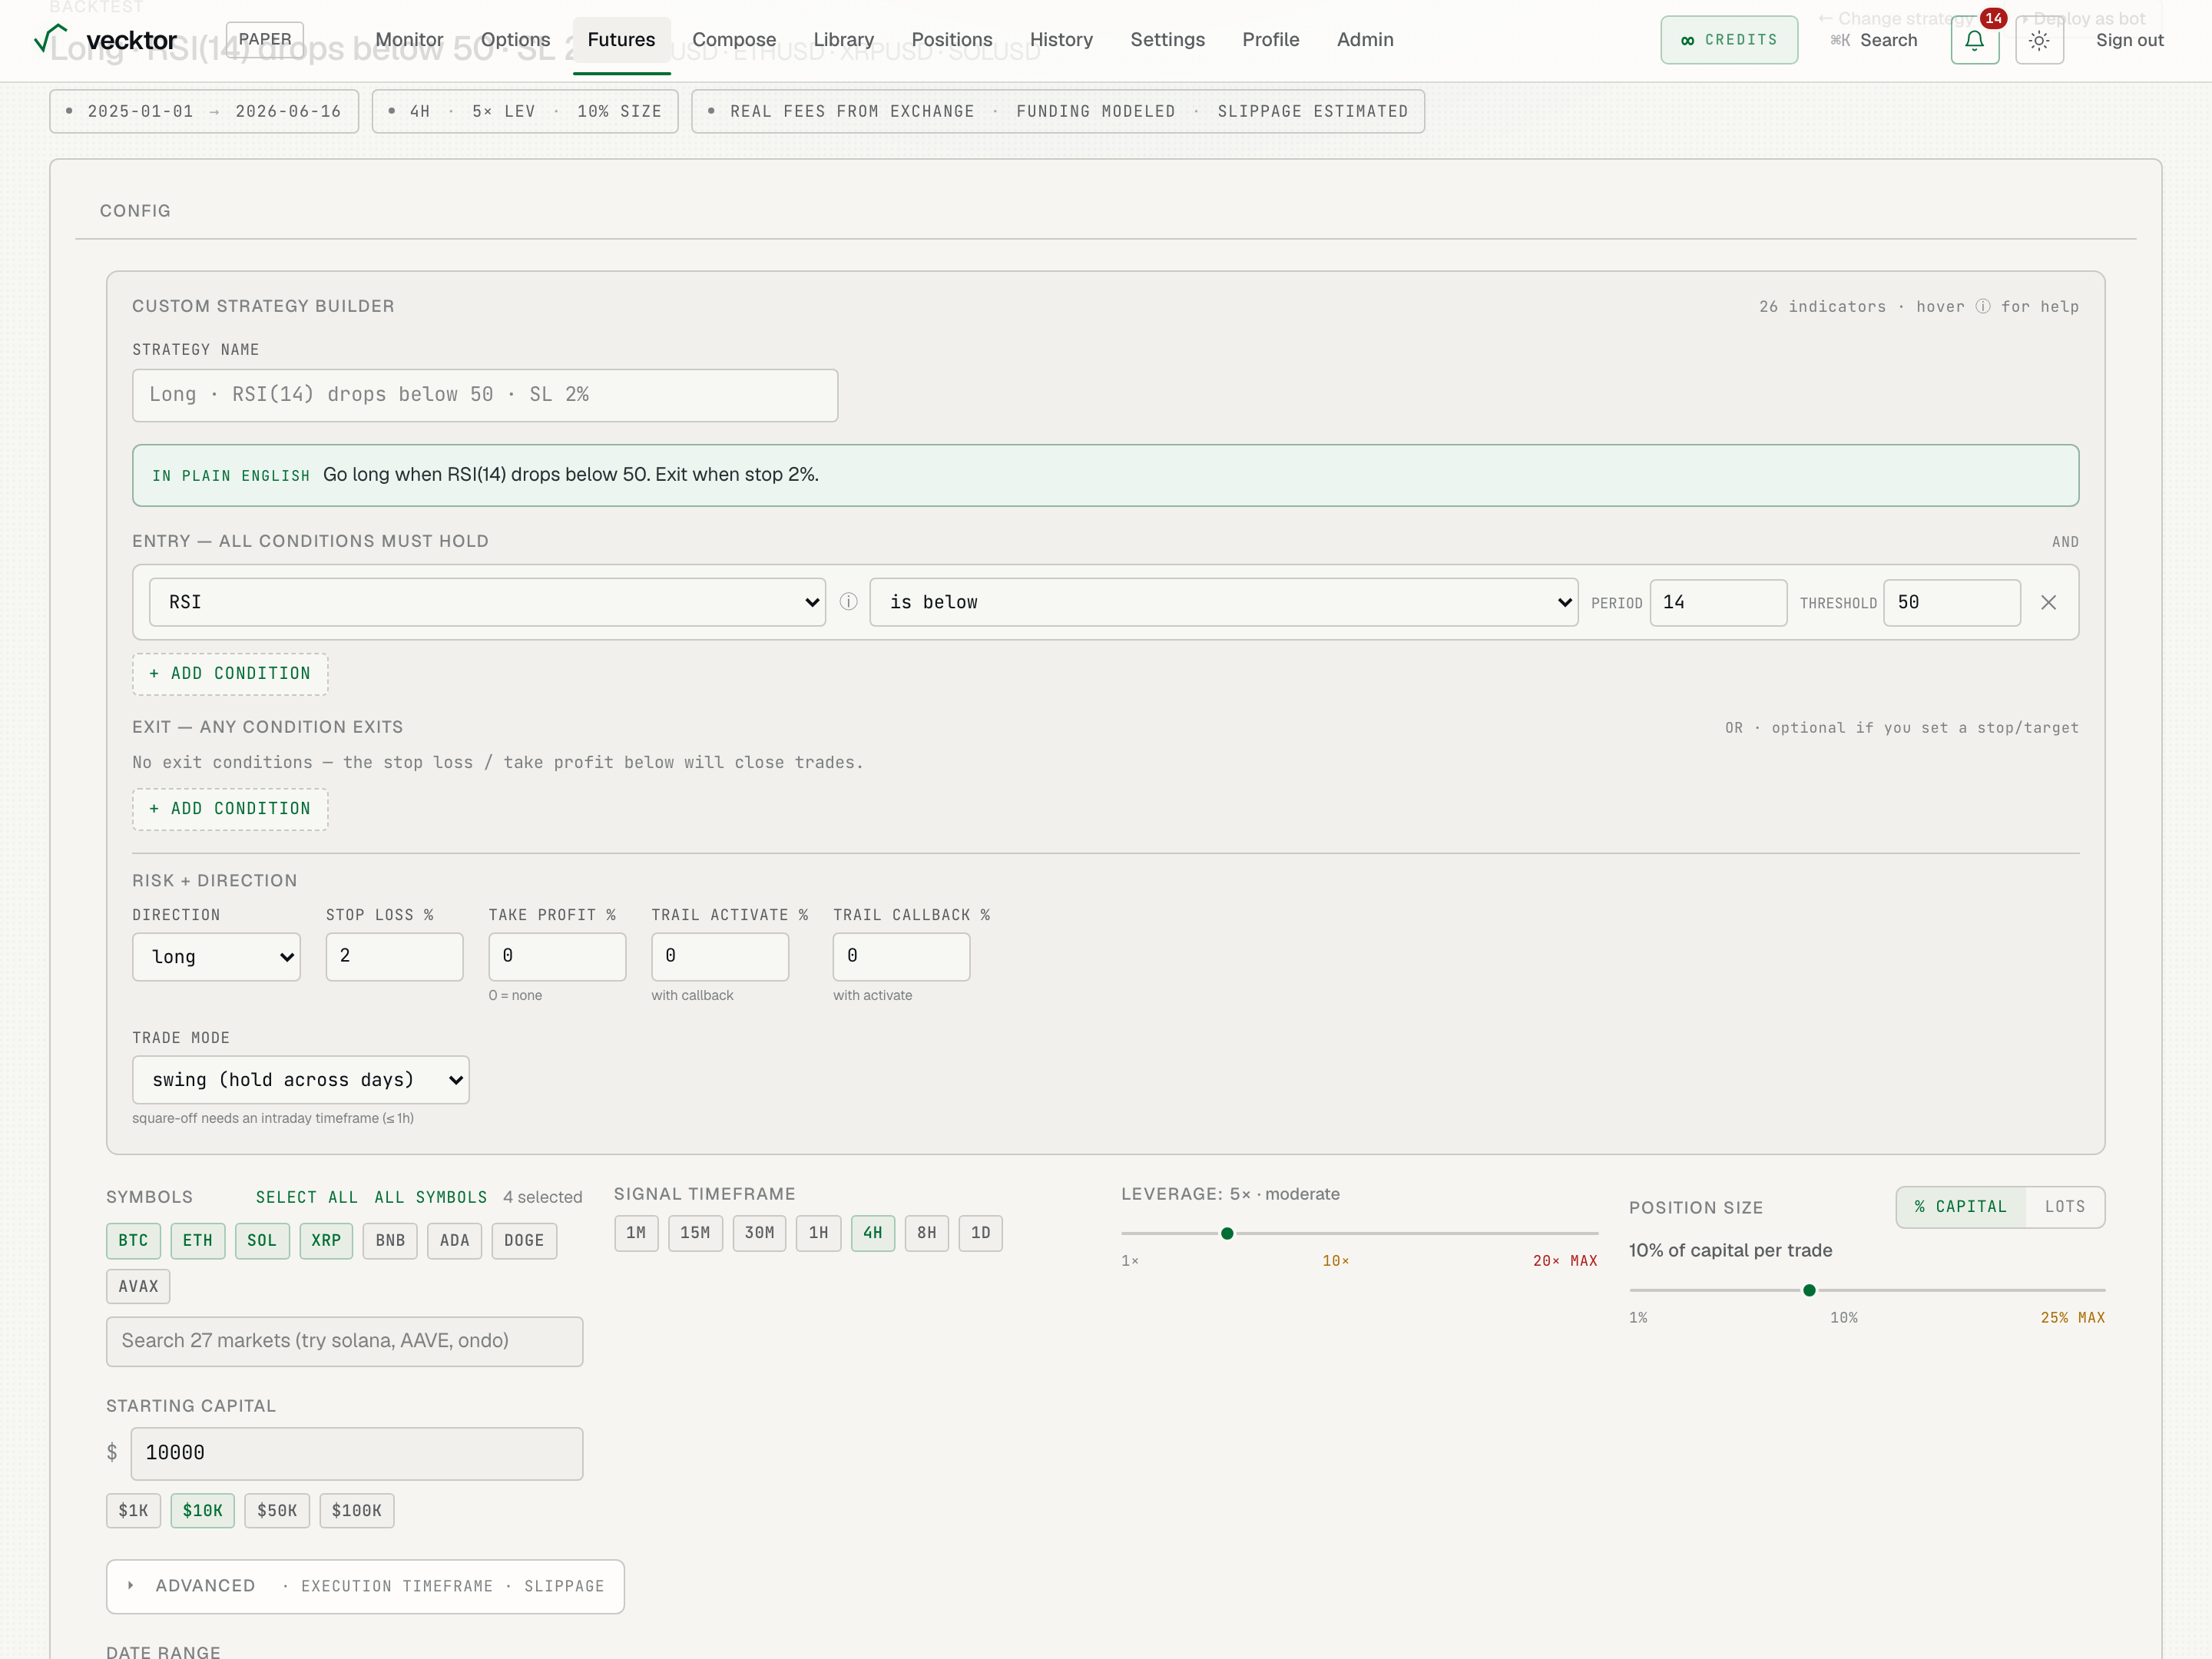Open the 'is below' comparator dropdown
The height and width of the screenshot is (1659, 2212).
click(x=1223, y=602)
